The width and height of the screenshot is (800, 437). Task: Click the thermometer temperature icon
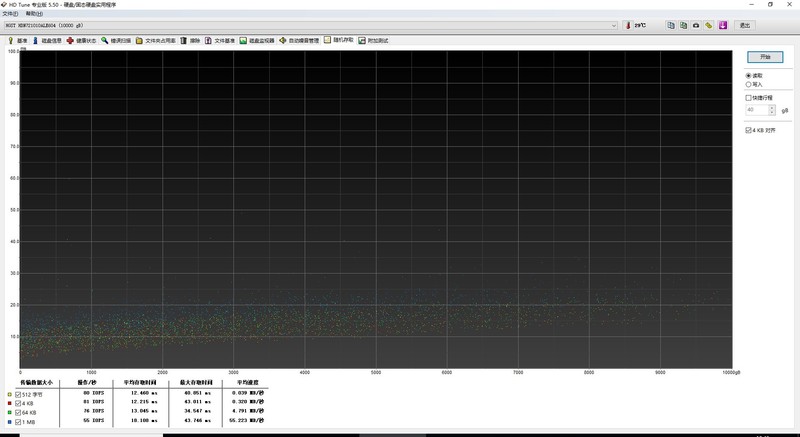[x=628, y=25]
